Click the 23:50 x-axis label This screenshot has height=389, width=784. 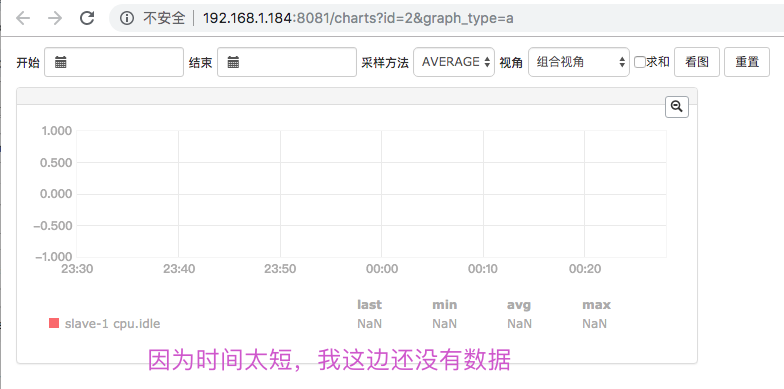[280, 269]
